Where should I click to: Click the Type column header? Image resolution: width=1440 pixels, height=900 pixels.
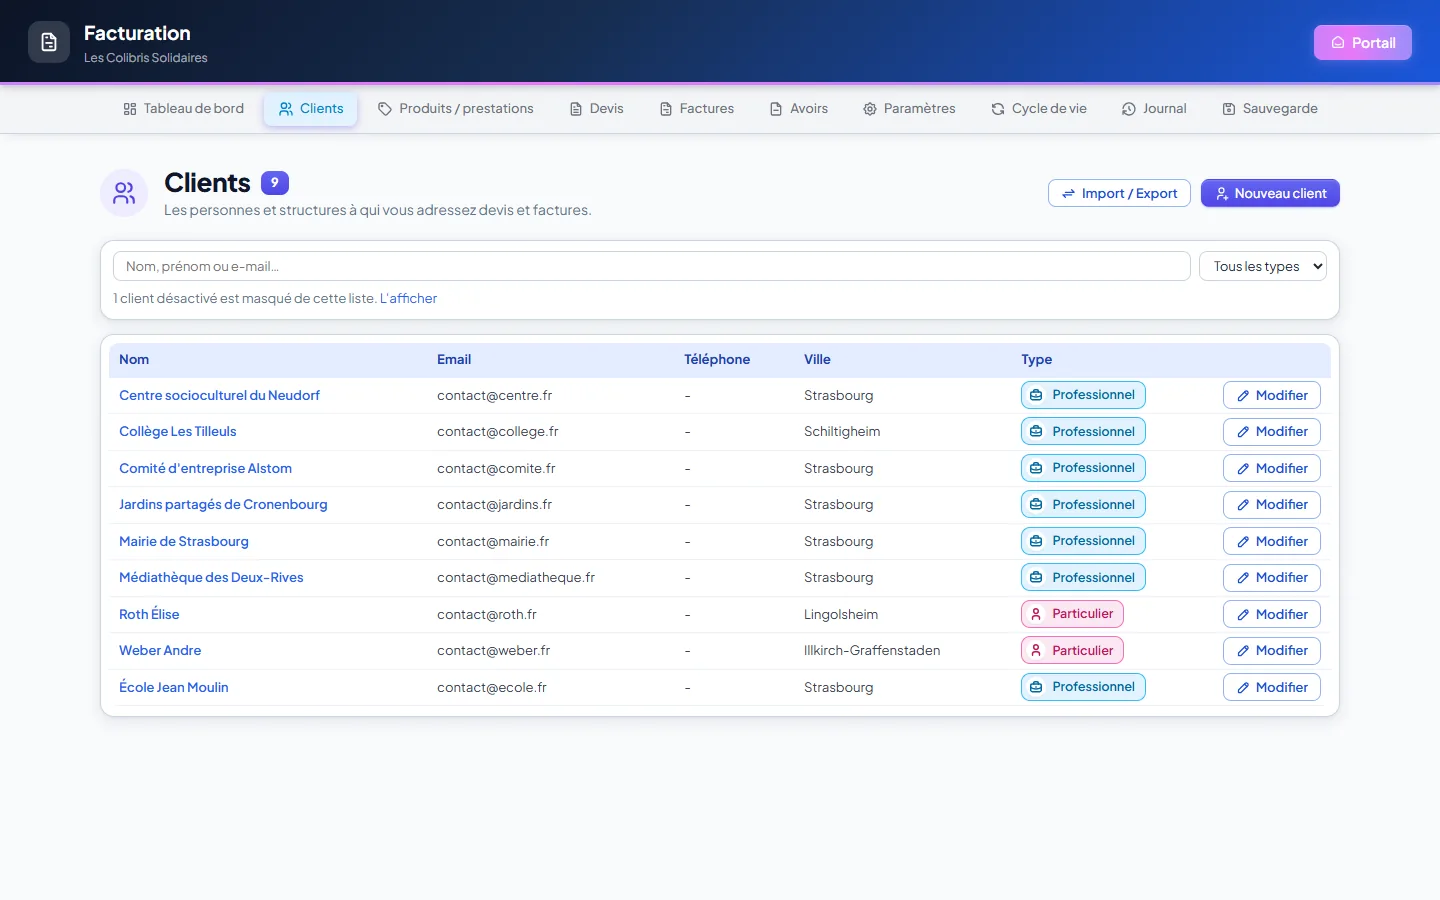point(1036,360)
